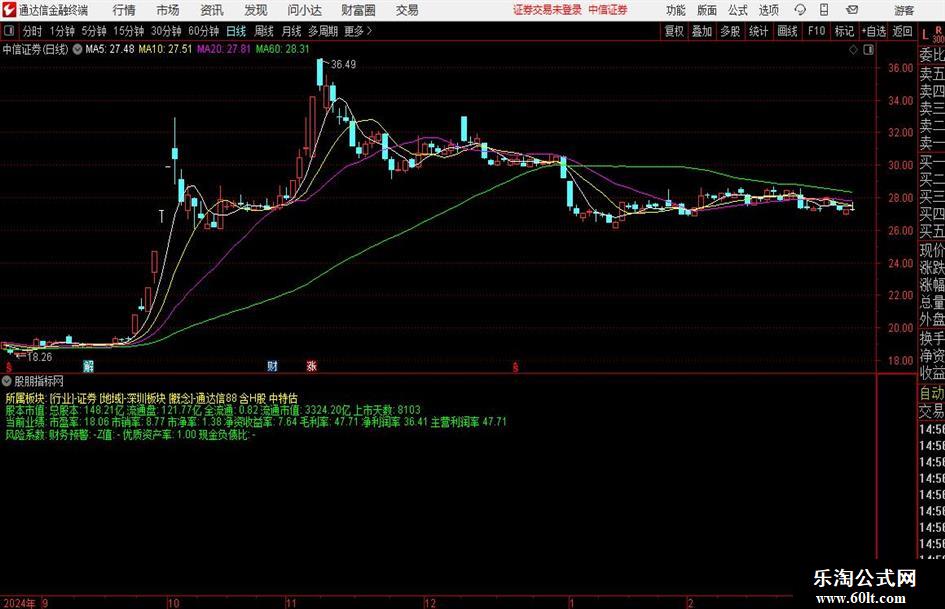945x609 pixels.
Task: Click the 18.26 low price label
Action: pyautogui.click(x=39, y=357)
